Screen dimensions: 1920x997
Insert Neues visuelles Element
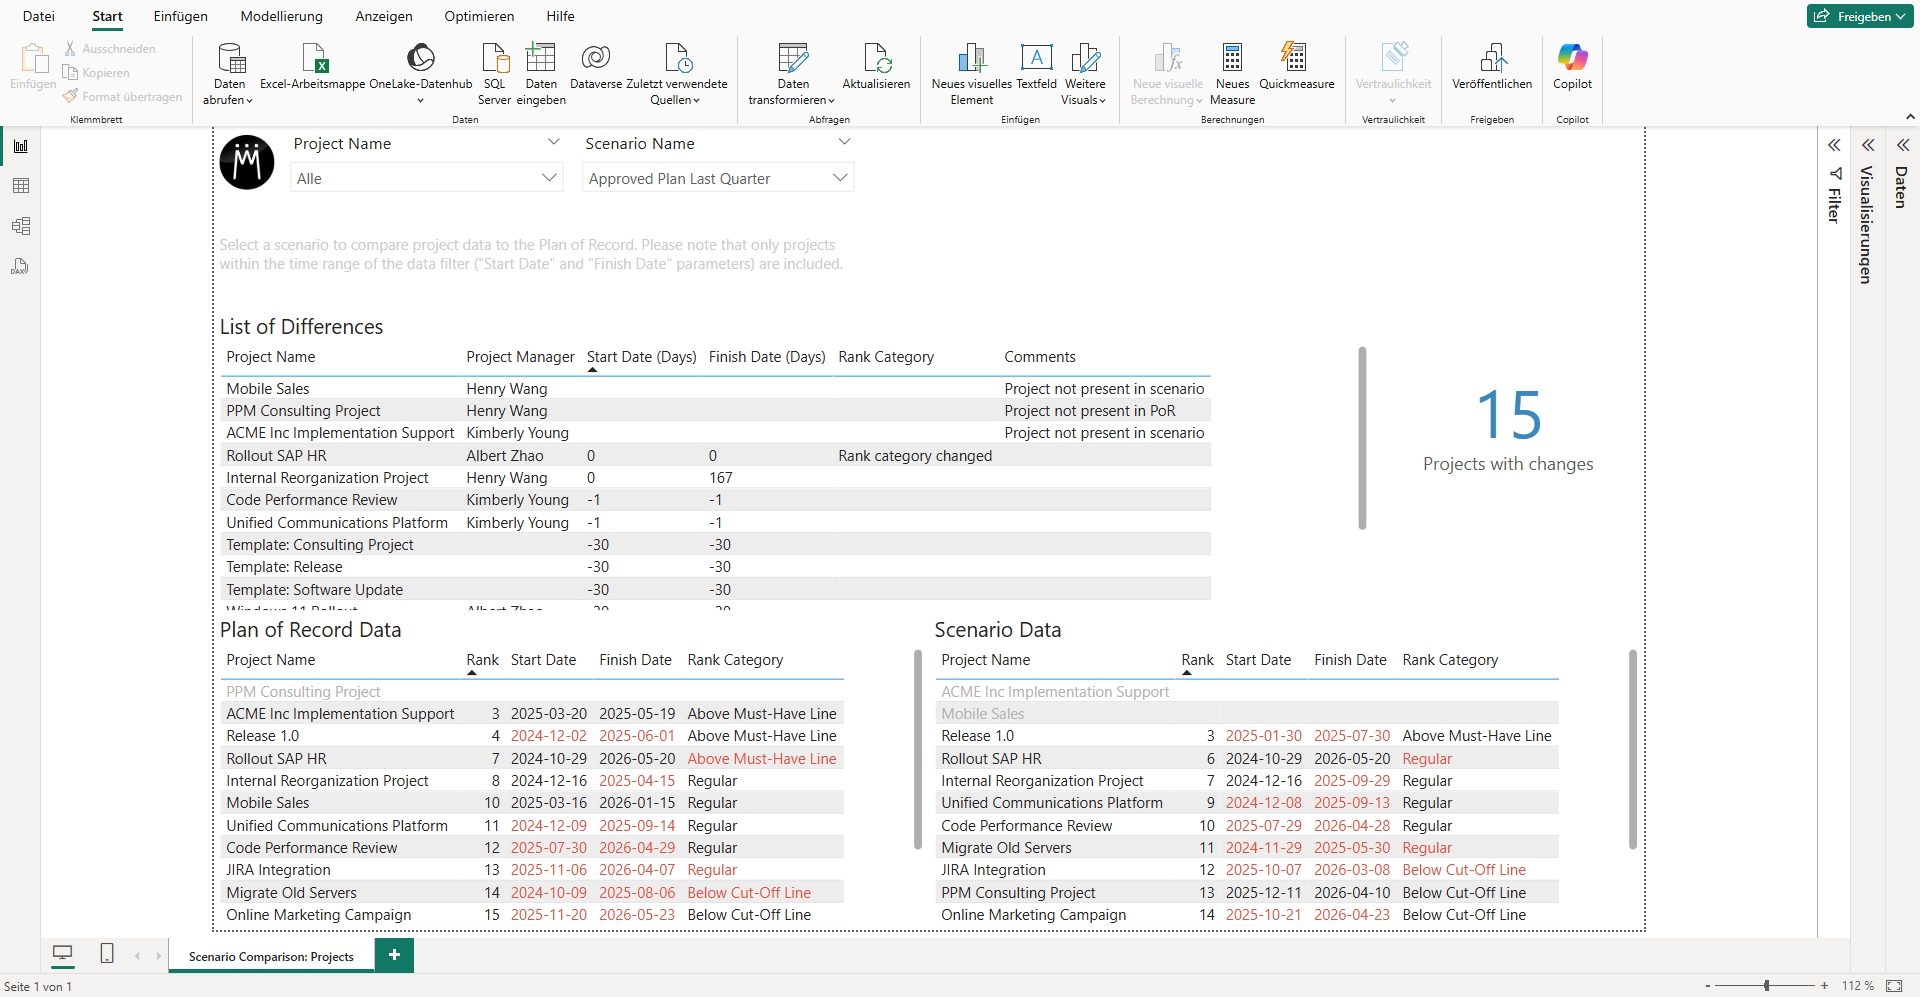pos(971,74)
